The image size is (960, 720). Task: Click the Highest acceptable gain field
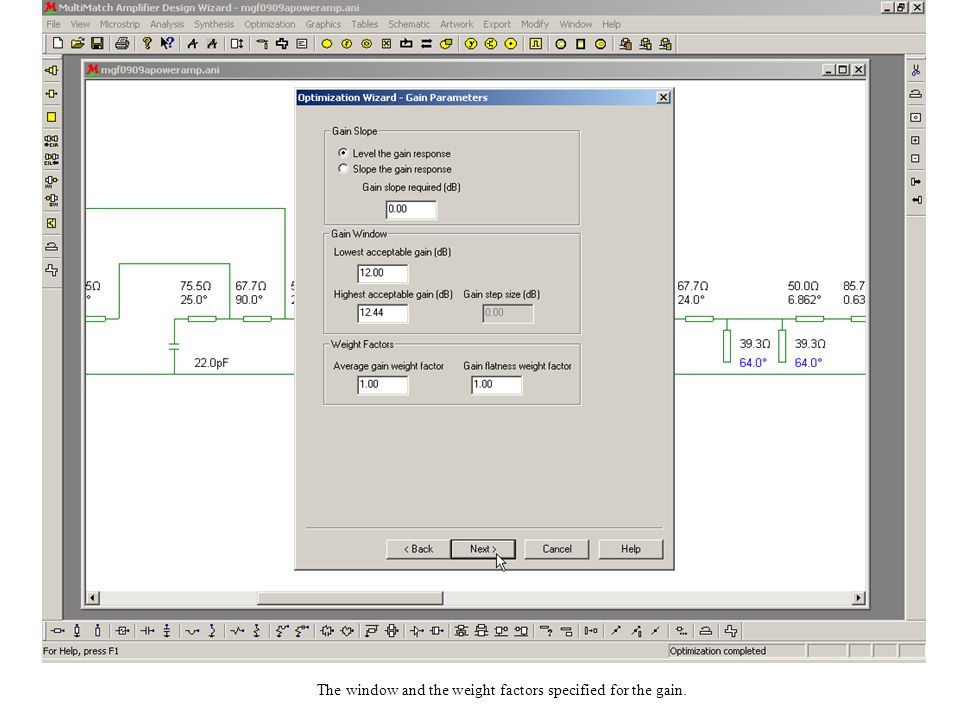382,313
